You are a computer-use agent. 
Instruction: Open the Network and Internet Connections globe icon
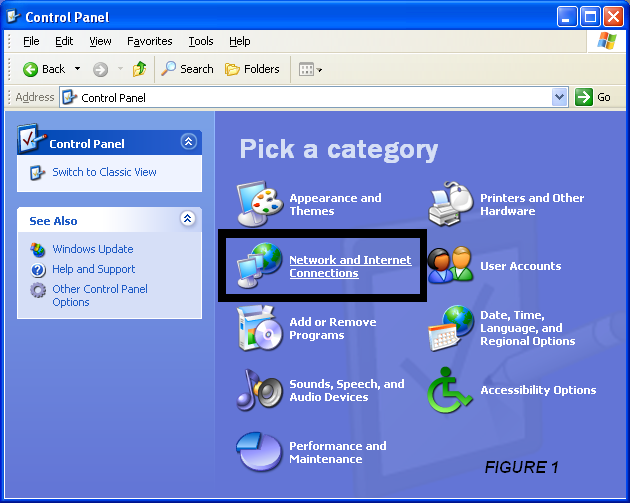(x=259, y=266)
